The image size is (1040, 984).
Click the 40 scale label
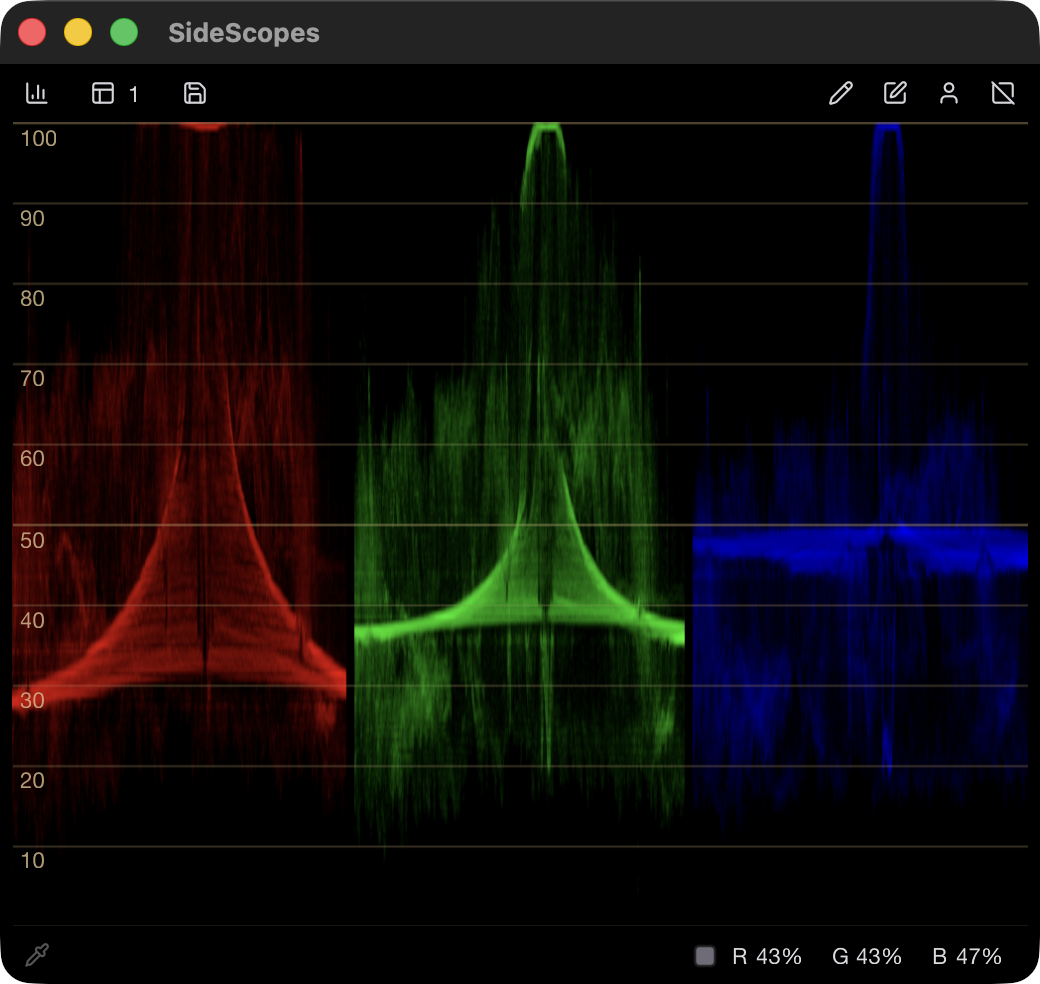coord(32,621)
